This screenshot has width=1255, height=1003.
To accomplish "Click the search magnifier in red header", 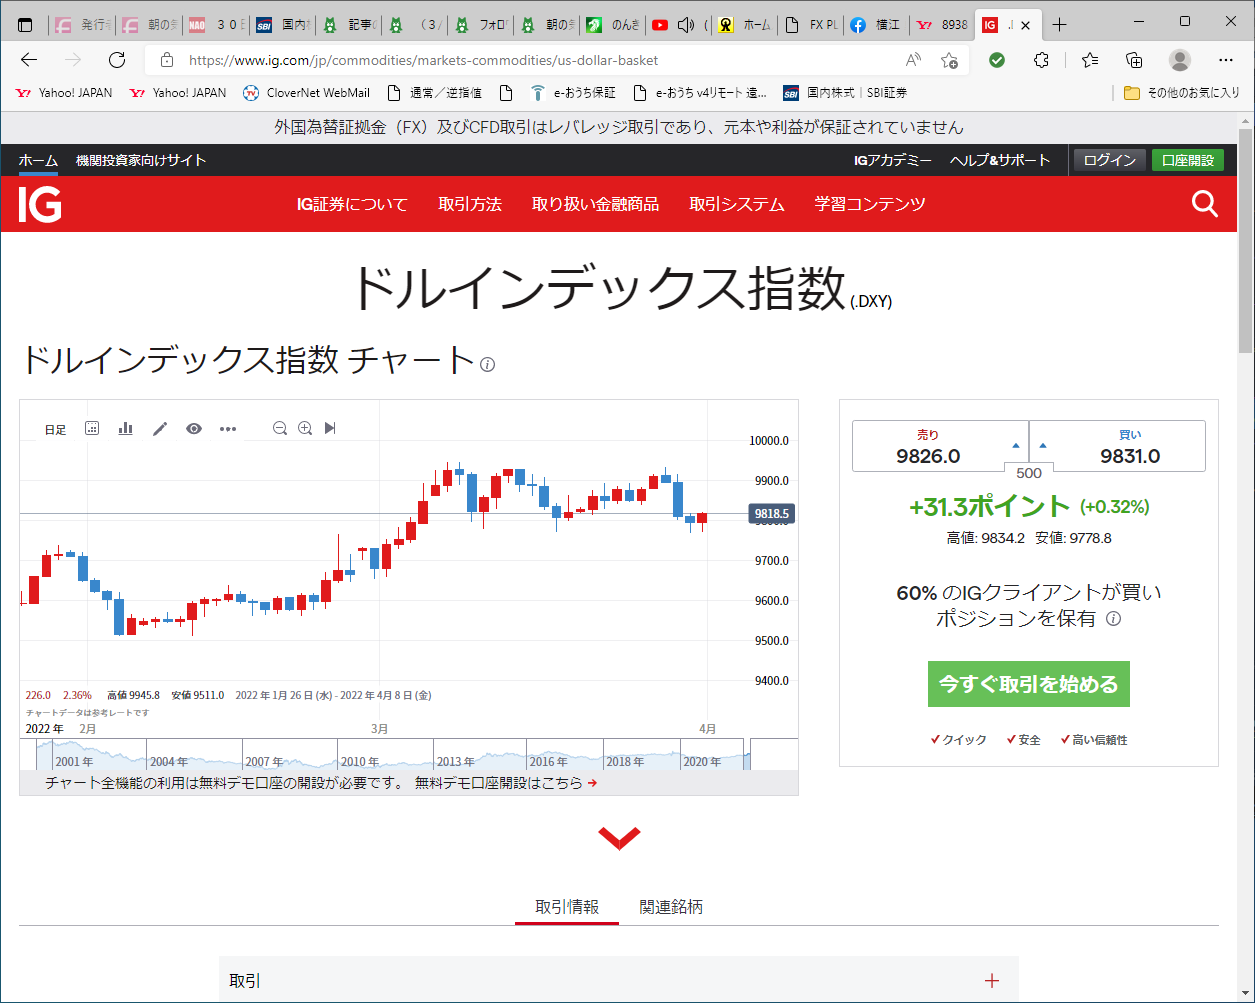I will point(1205,205).
